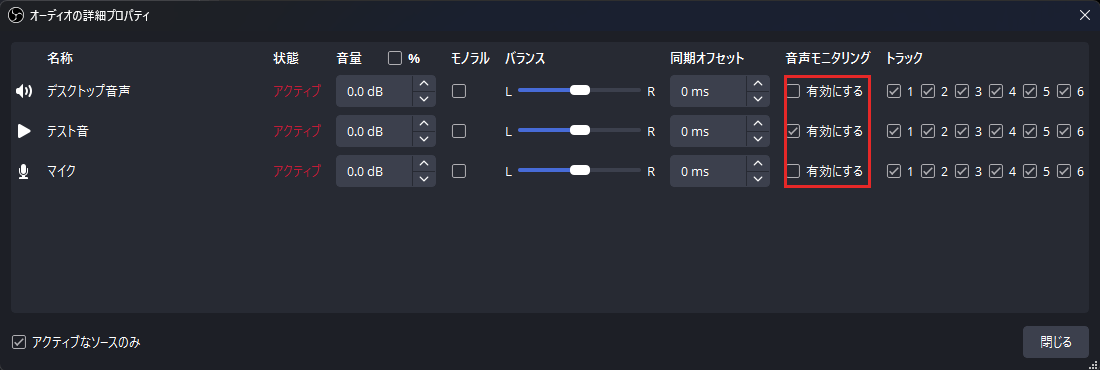Enable mono for デスクトップ音声

[x=459, y=91]
